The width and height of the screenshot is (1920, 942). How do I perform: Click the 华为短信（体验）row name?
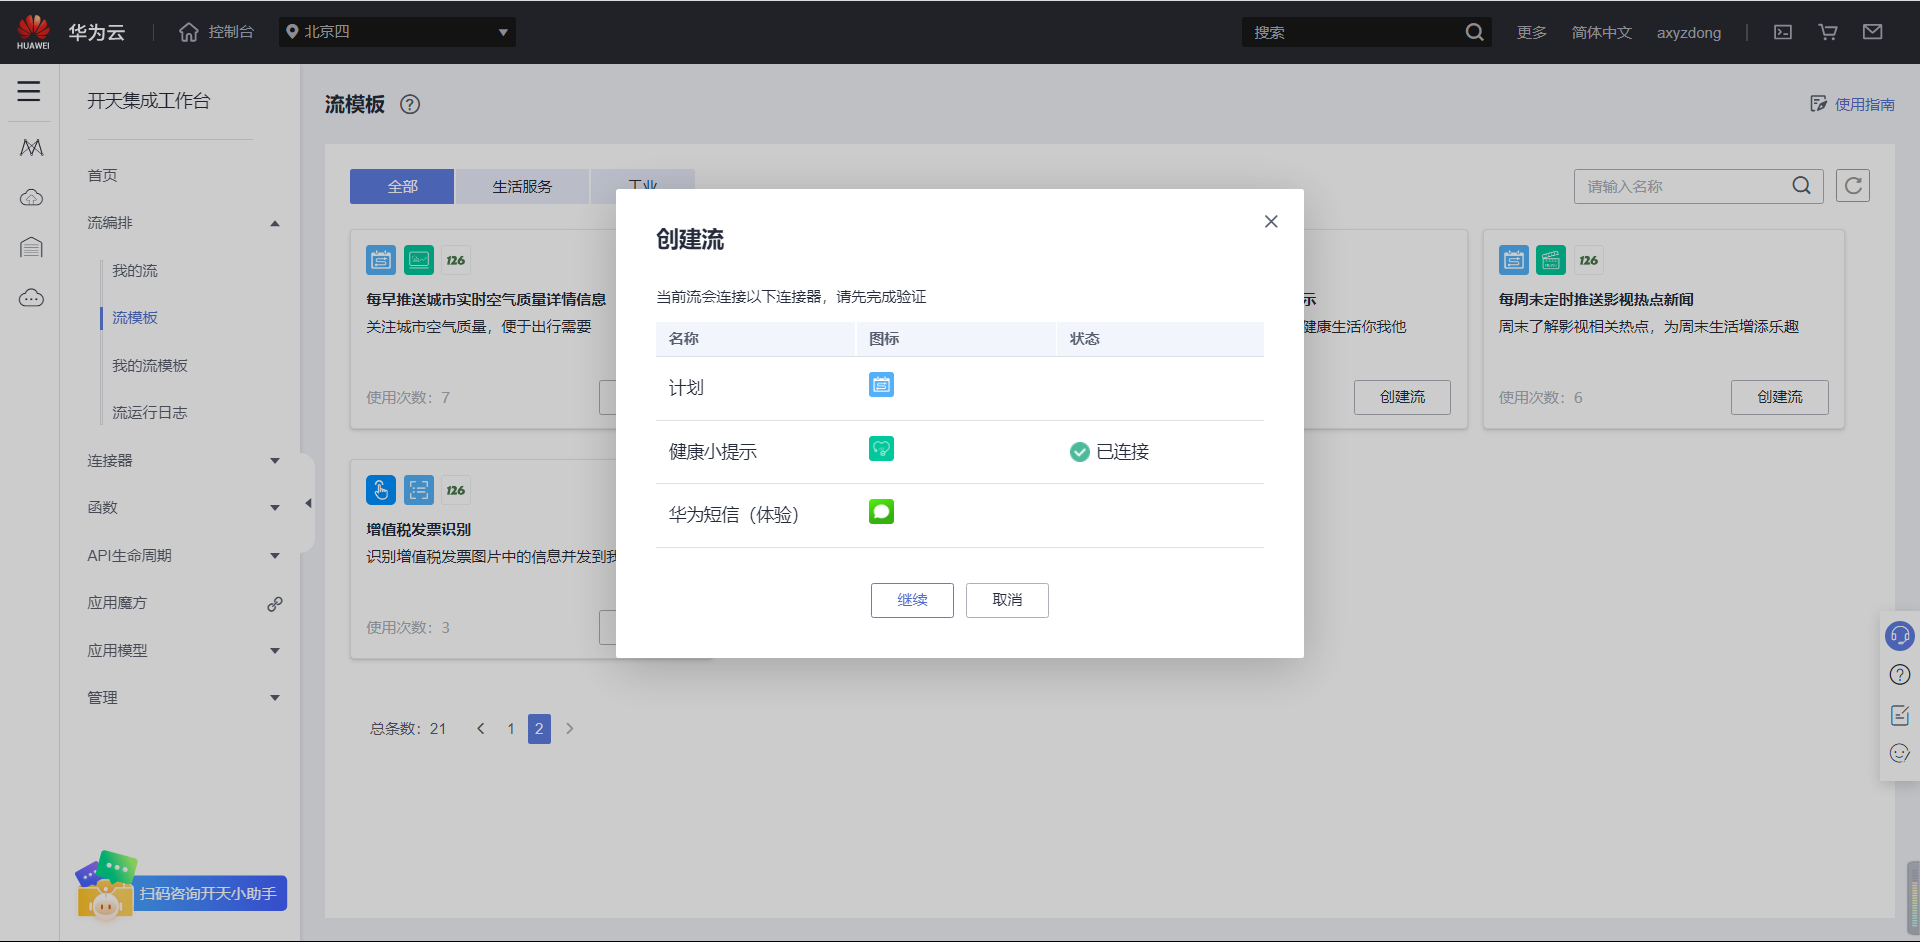733,515
